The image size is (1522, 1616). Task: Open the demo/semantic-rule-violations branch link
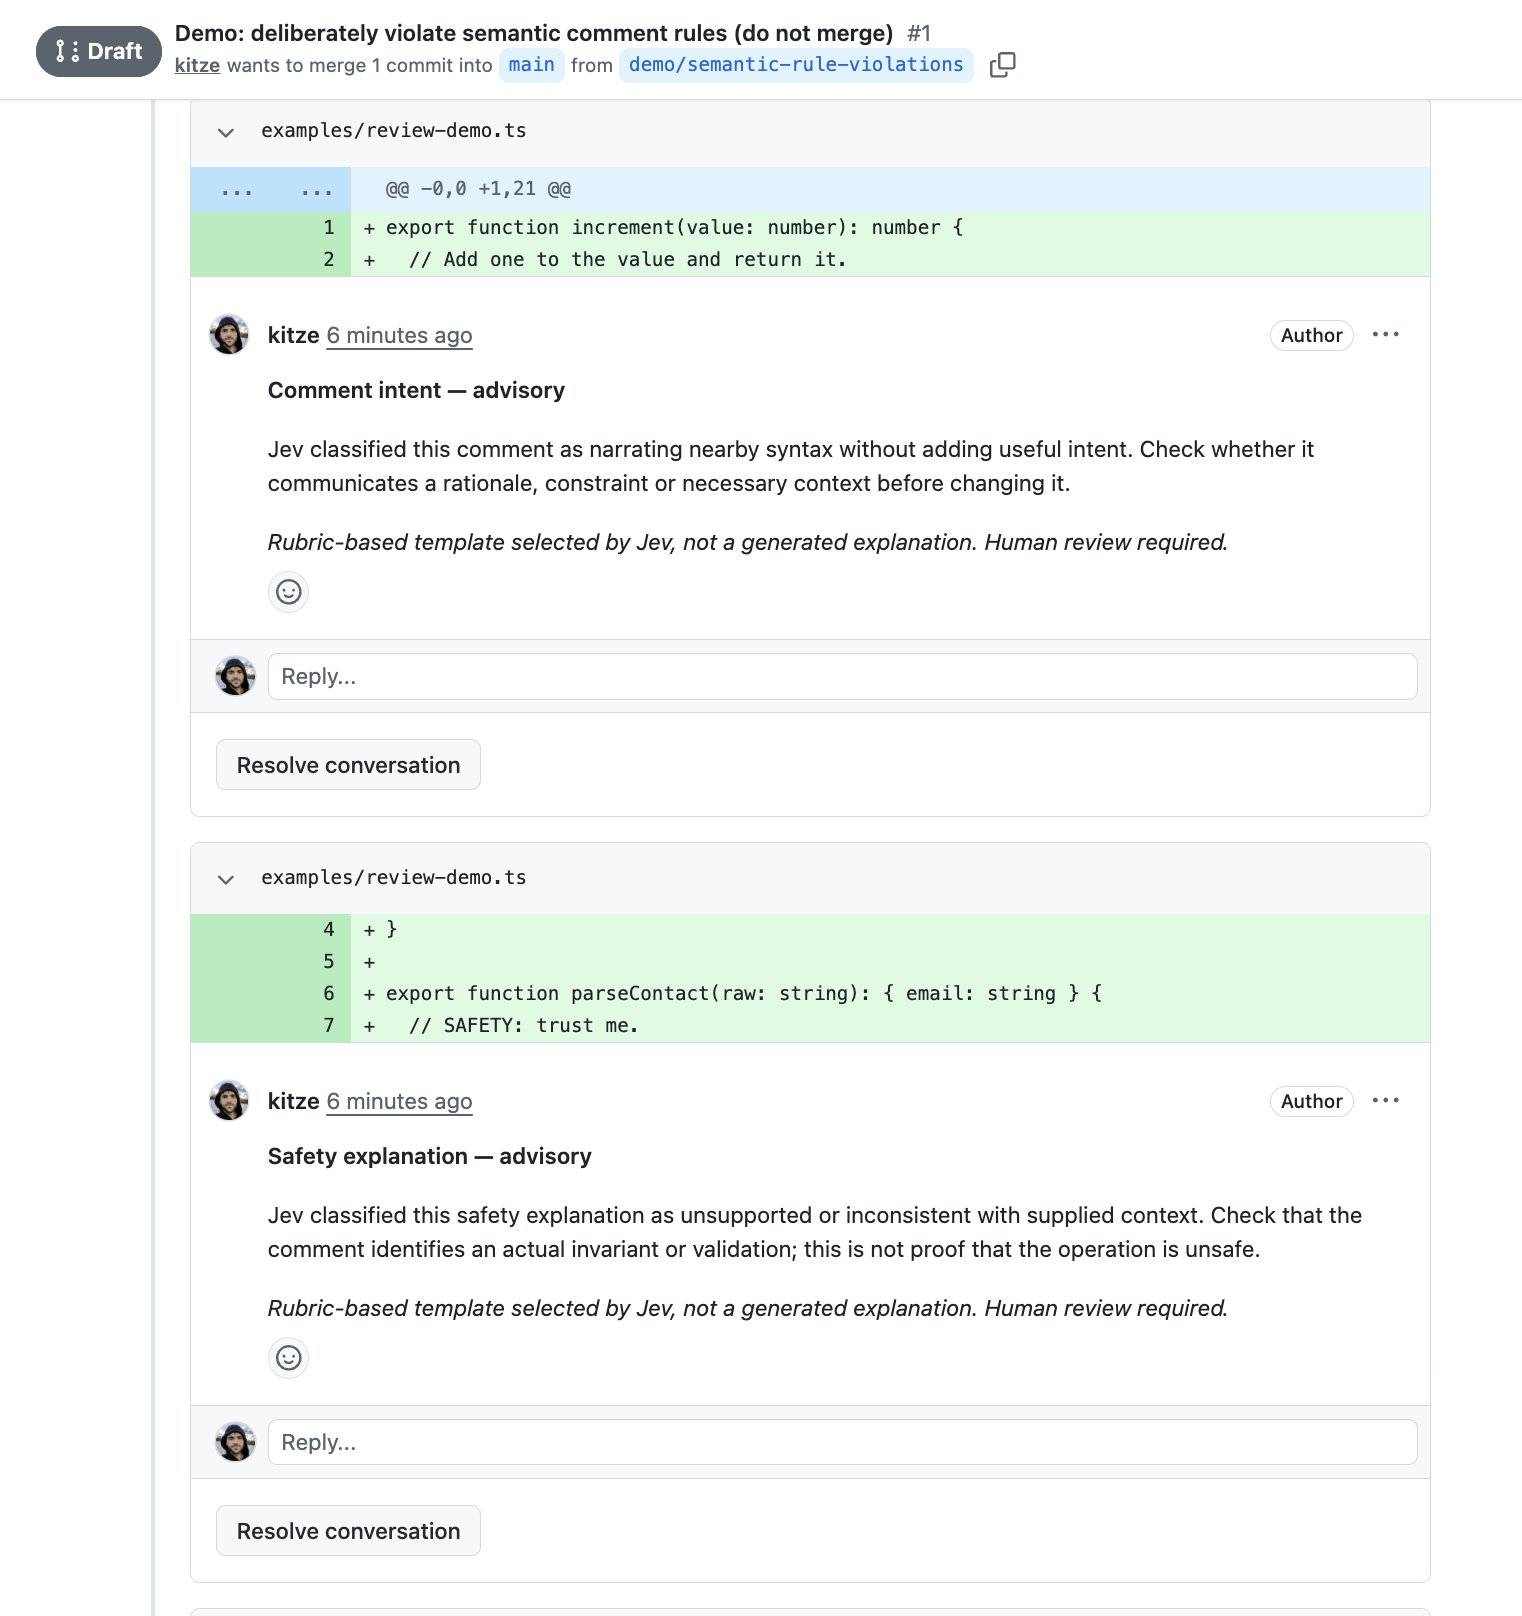point(796,65)
